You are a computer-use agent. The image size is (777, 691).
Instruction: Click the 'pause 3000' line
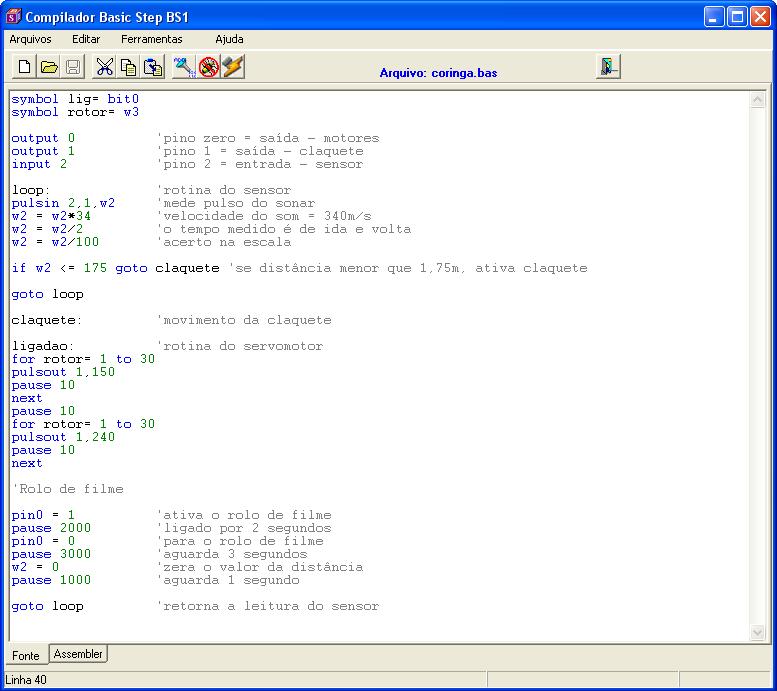[x=51, y=554]
